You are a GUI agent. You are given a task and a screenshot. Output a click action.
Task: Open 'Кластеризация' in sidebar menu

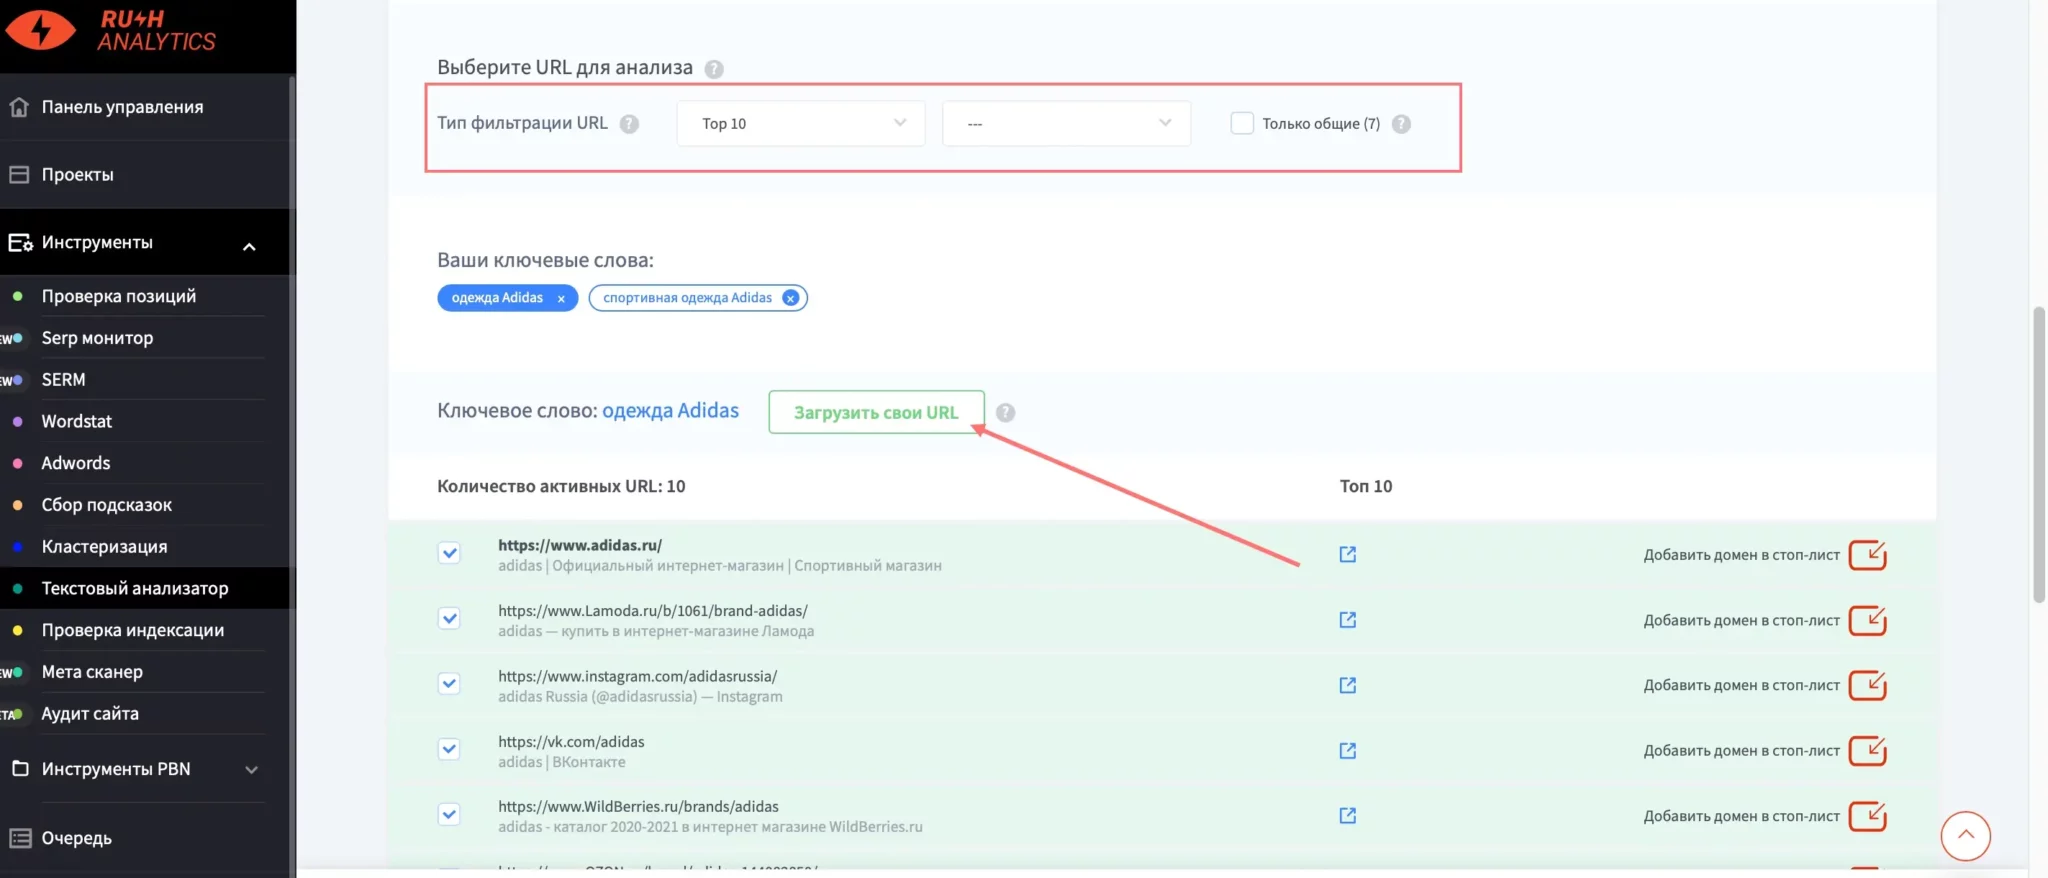click(104, 547)
